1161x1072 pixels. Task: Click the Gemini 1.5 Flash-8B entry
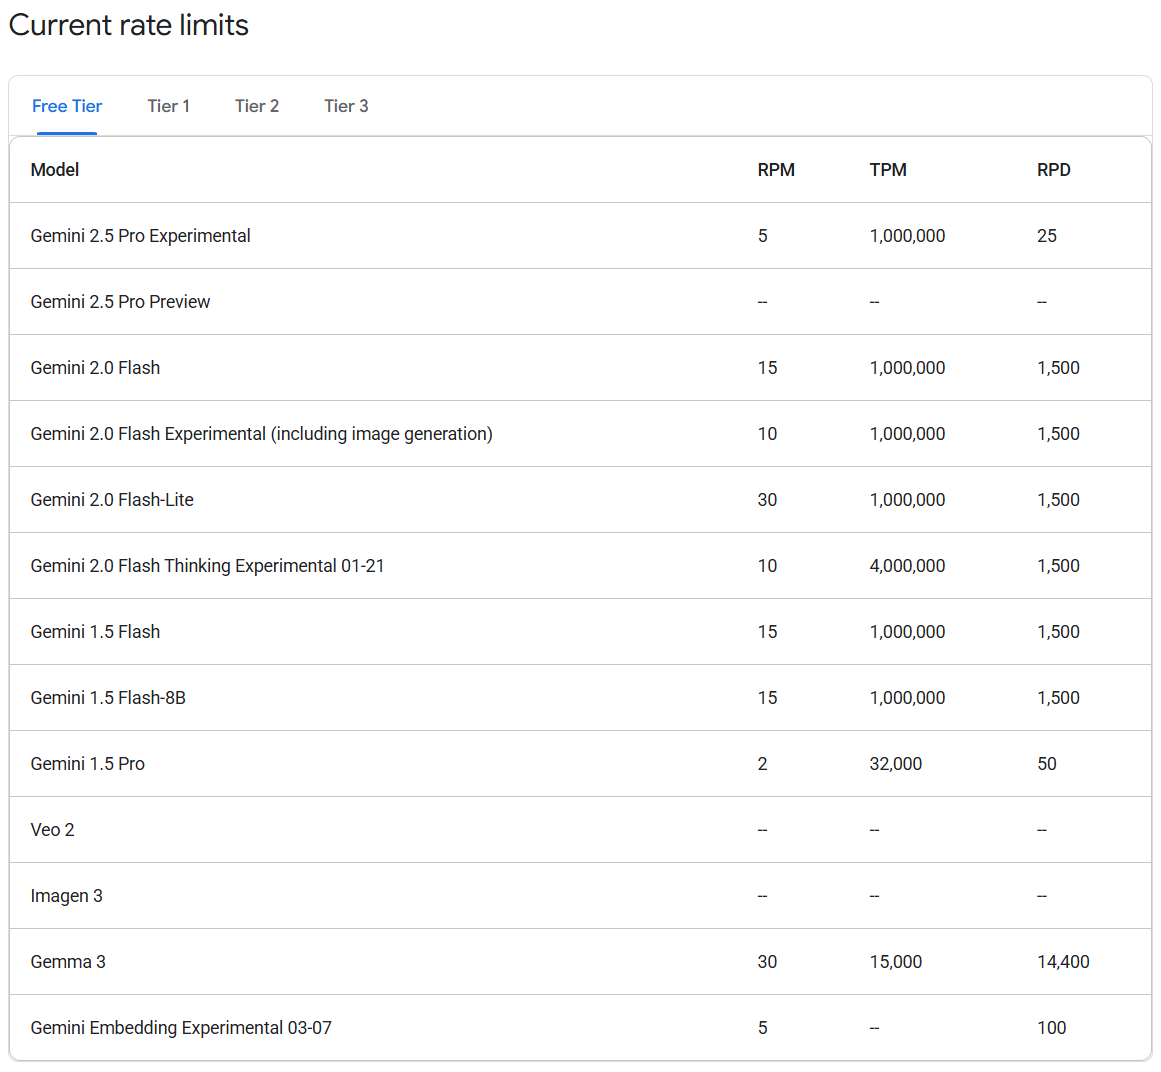[x=110, y=698]
